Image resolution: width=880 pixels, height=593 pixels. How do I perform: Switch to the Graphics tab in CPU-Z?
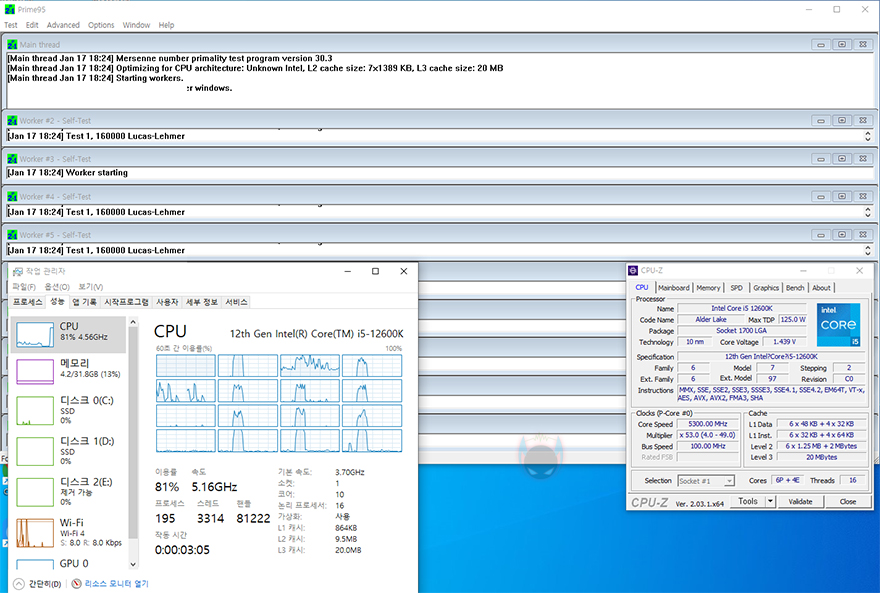tap(766, 288)
